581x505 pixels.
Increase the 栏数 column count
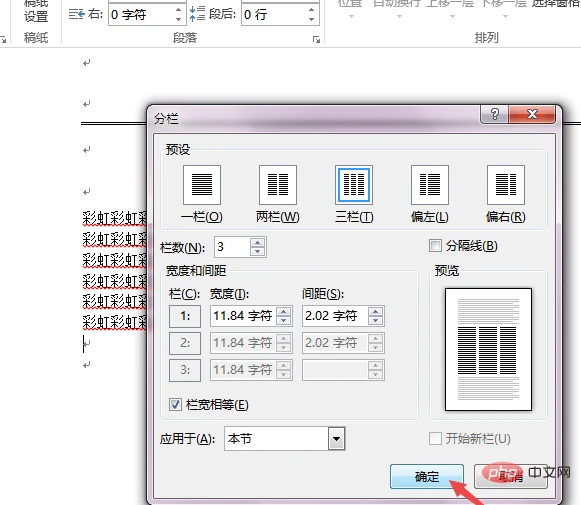tap(258, 243)
